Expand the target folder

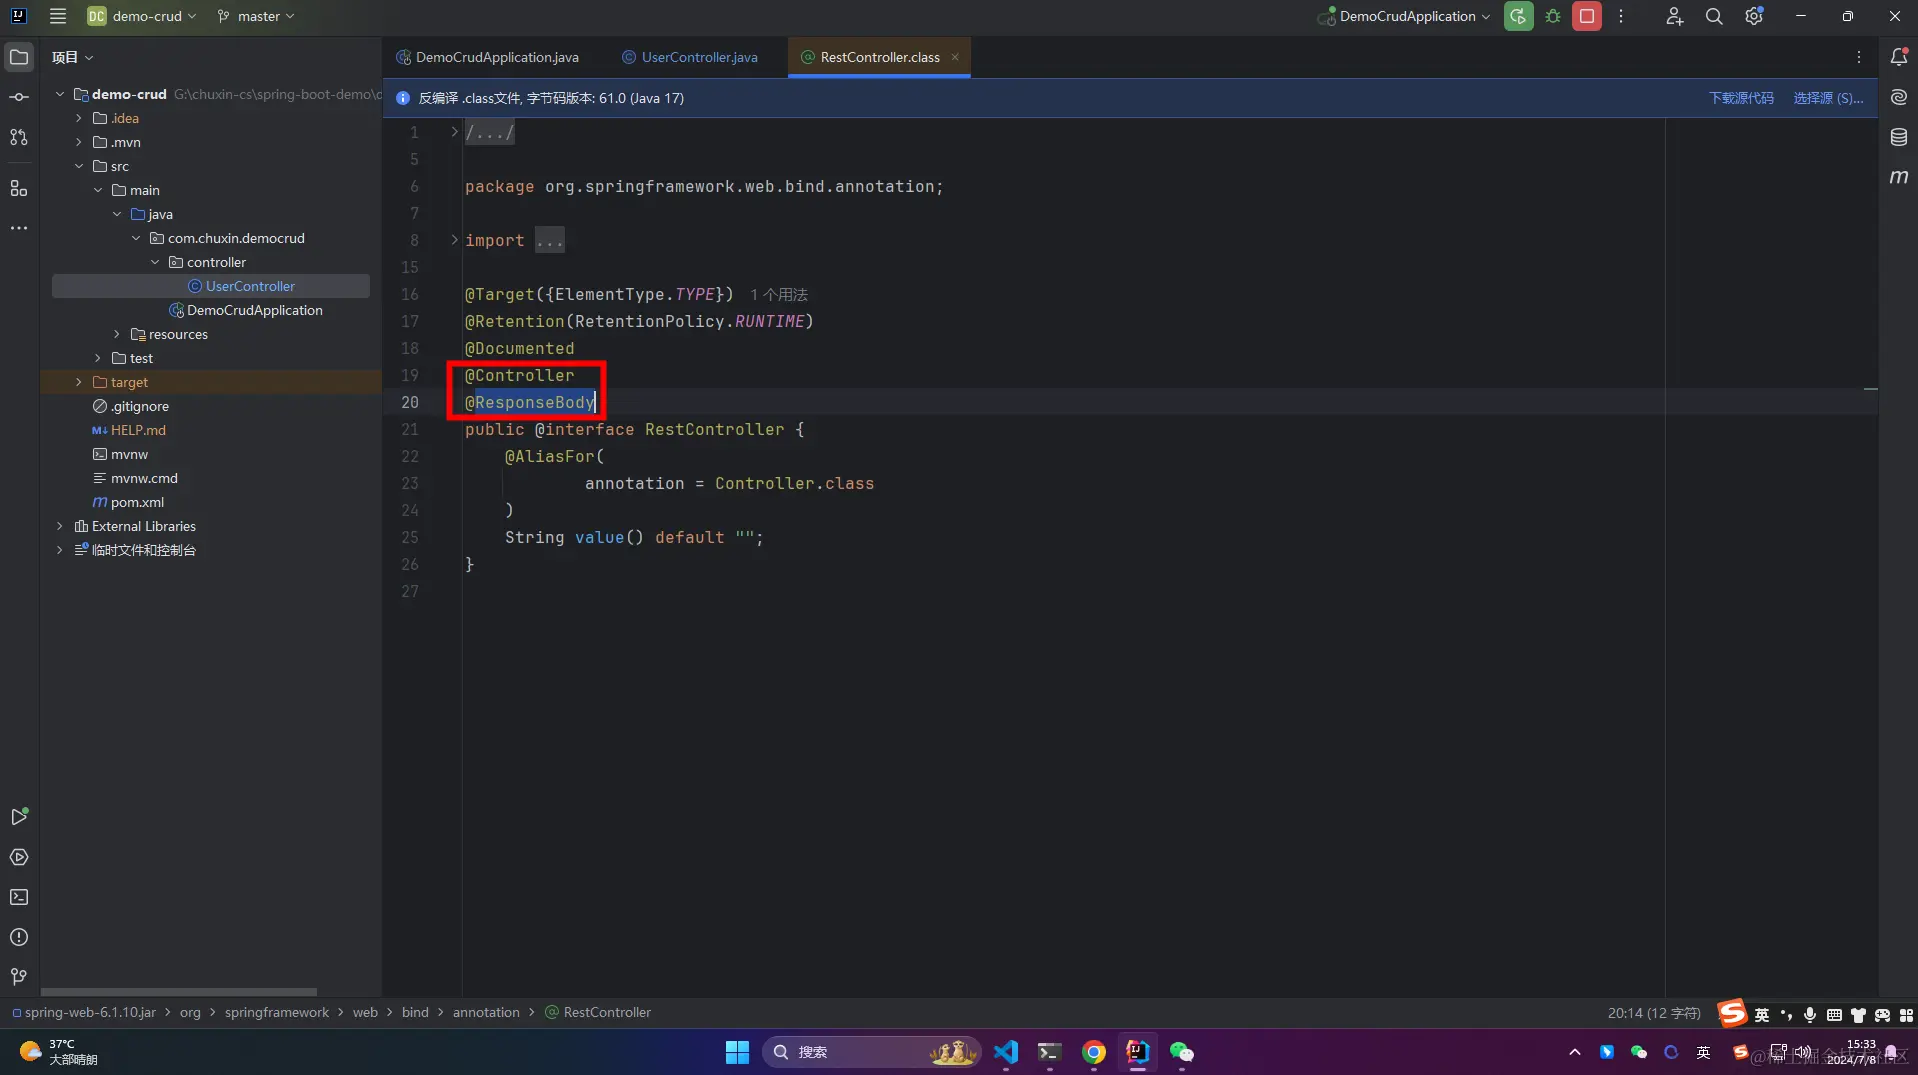(x=79, y=382)
